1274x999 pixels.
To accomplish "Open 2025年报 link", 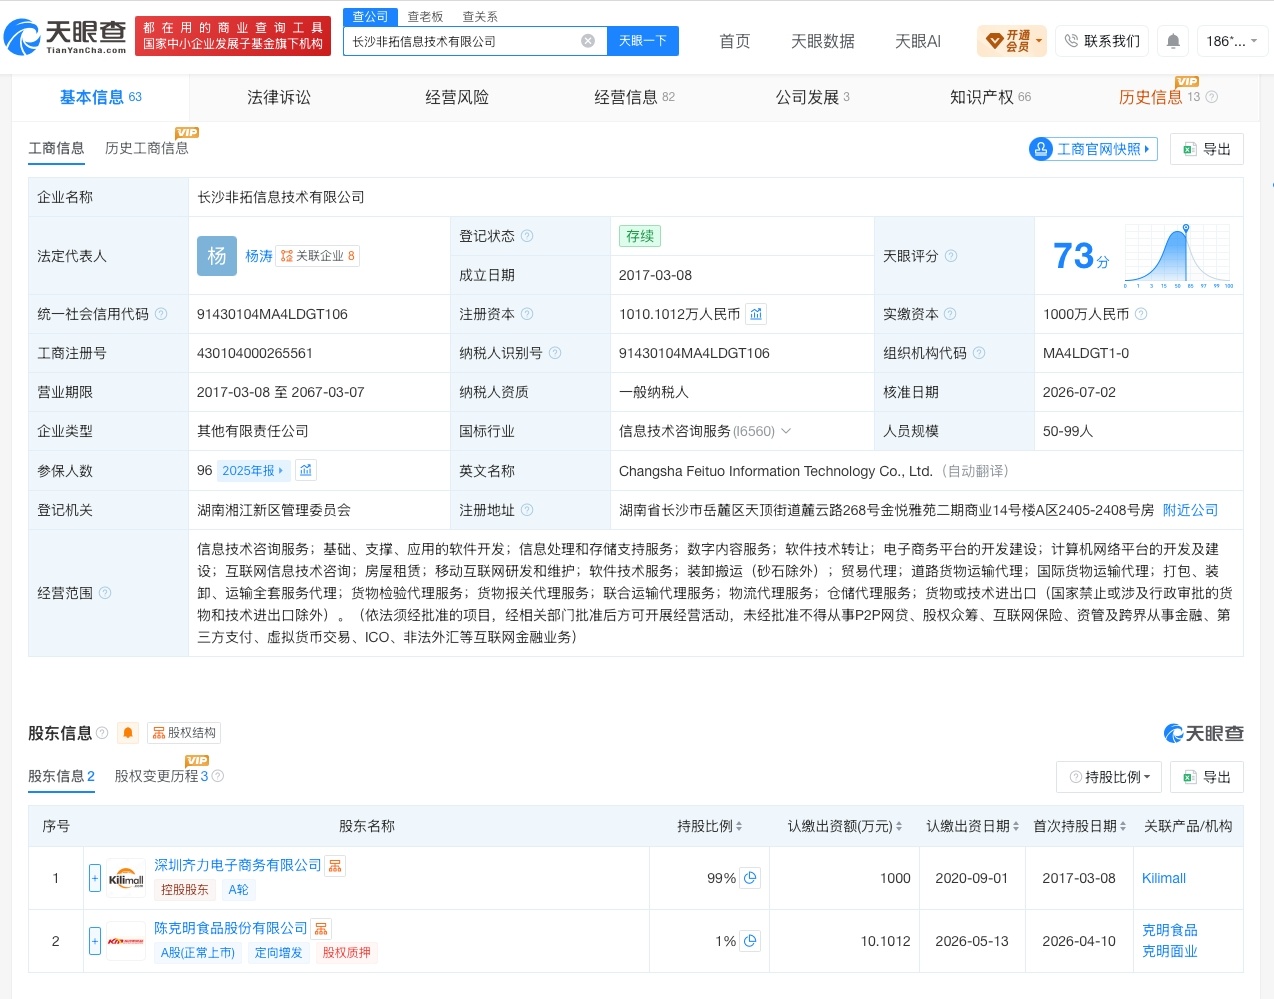I will tap(253, 470).
